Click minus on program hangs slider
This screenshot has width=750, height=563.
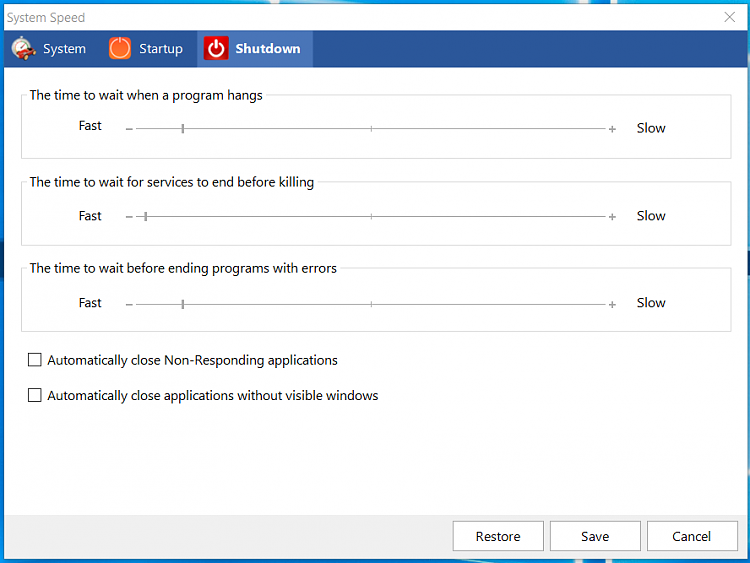click(x=129, y=129)
